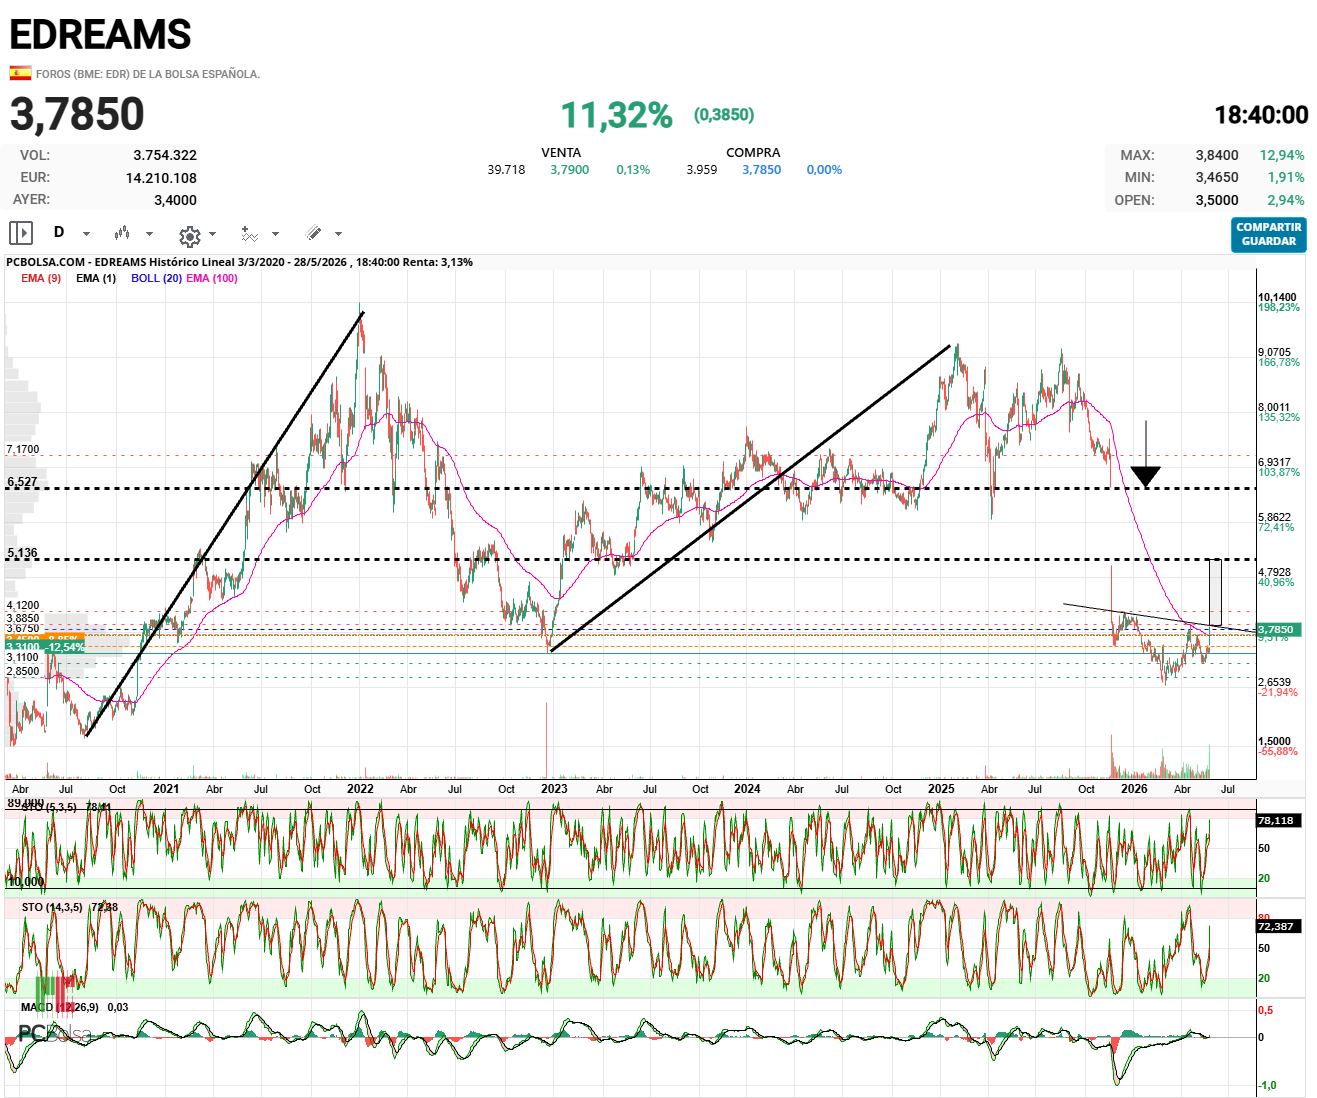
Task: Click the 39.718 sell volume
Action: pos(506,170)
